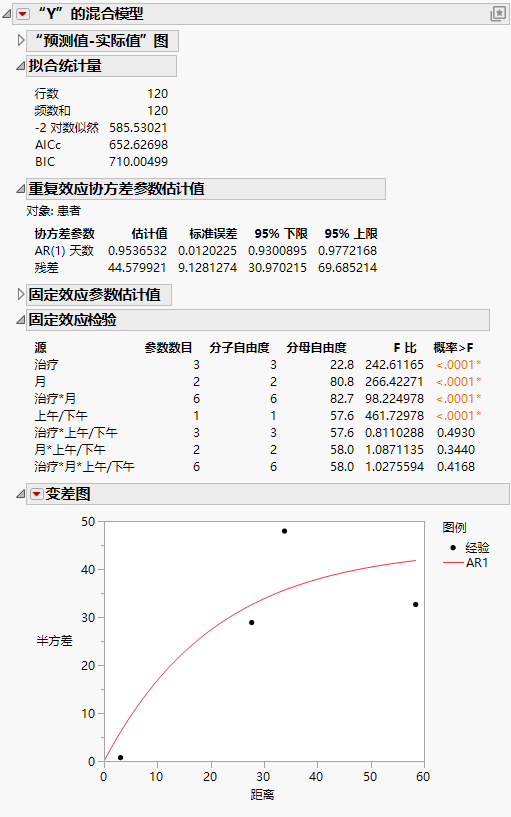Click the 重复效应协方差参数估计值 header
This screenshot has height=817, width=511.
pos(206,189)
